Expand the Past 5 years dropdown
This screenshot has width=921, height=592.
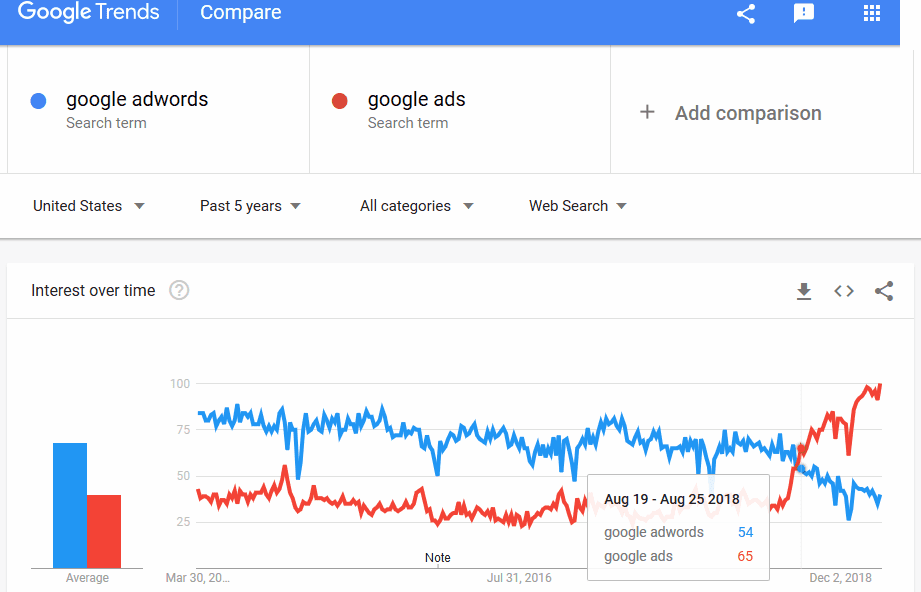click(x=250, y=206)
